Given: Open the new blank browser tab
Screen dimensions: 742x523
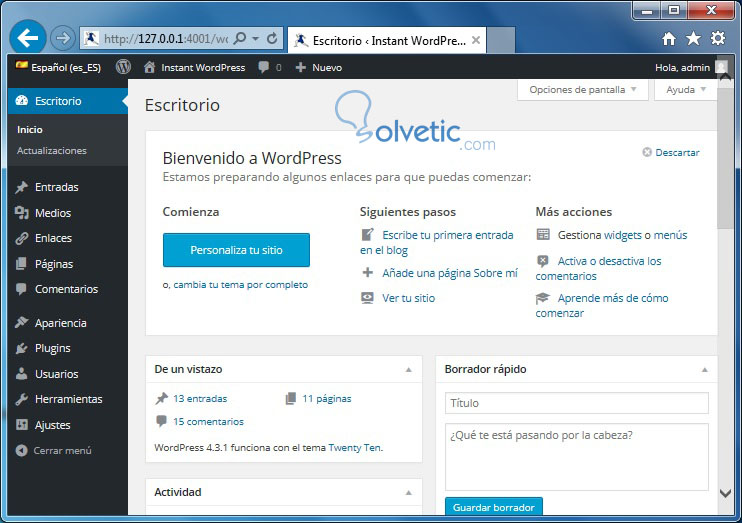Looking at the screenshot, I should [x=501, y=41].
